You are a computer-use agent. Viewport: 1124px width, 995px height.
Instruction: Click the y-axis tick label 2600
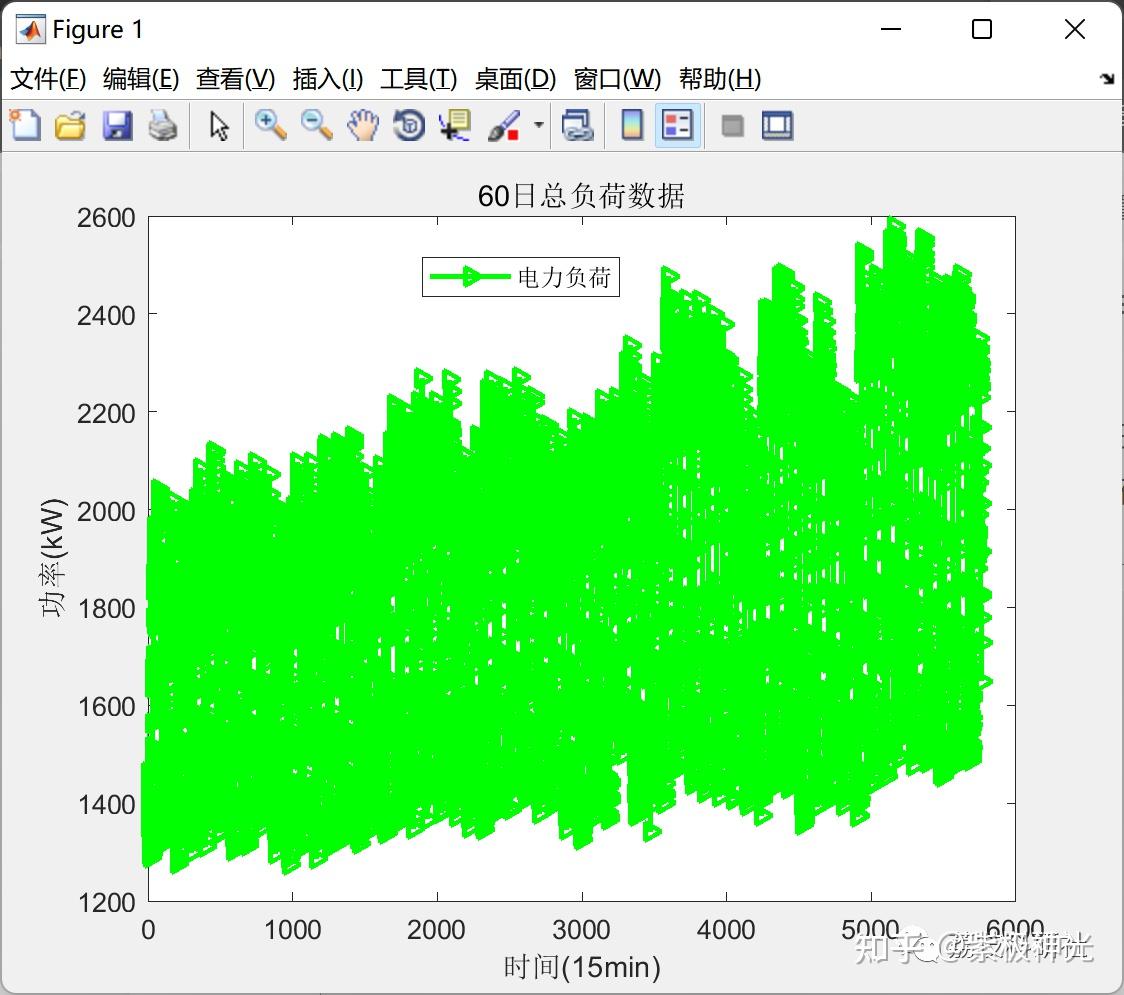click(x=106, y=218)
